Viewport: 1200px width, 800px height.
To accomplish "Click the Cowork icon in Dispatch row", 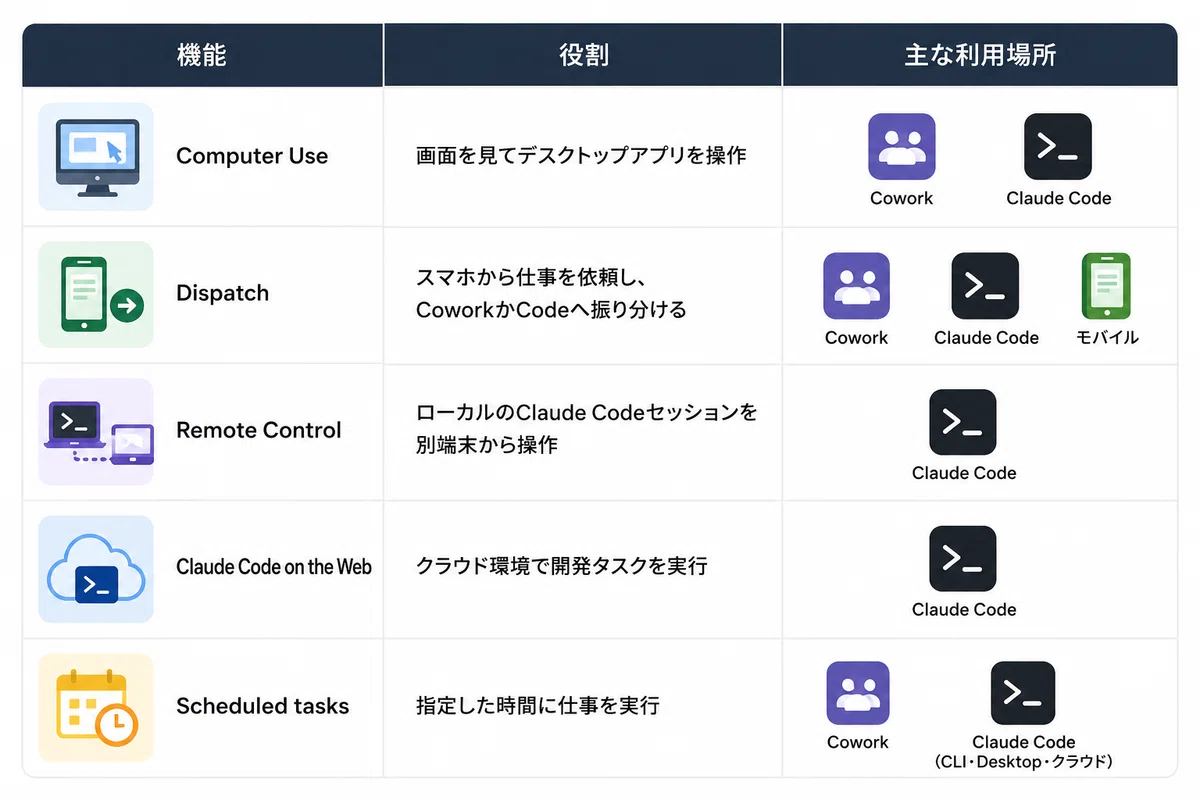I will (856, 286).
